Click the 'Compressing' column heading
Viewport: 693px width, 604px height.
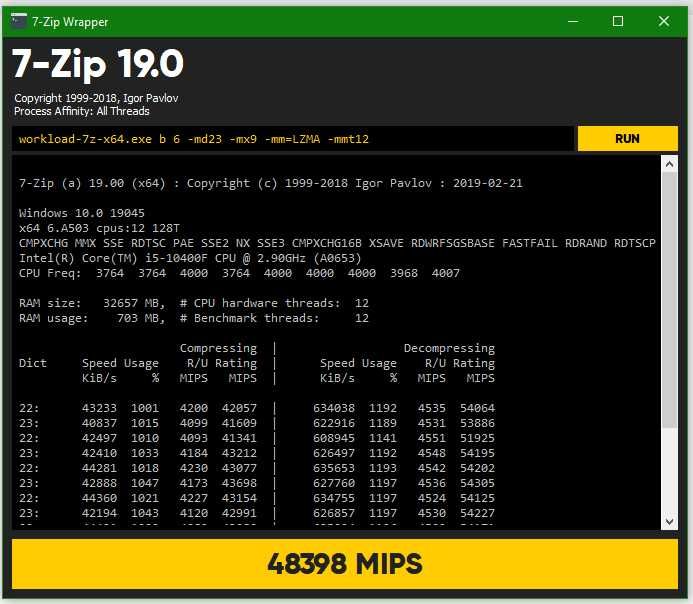pos(218,349)
